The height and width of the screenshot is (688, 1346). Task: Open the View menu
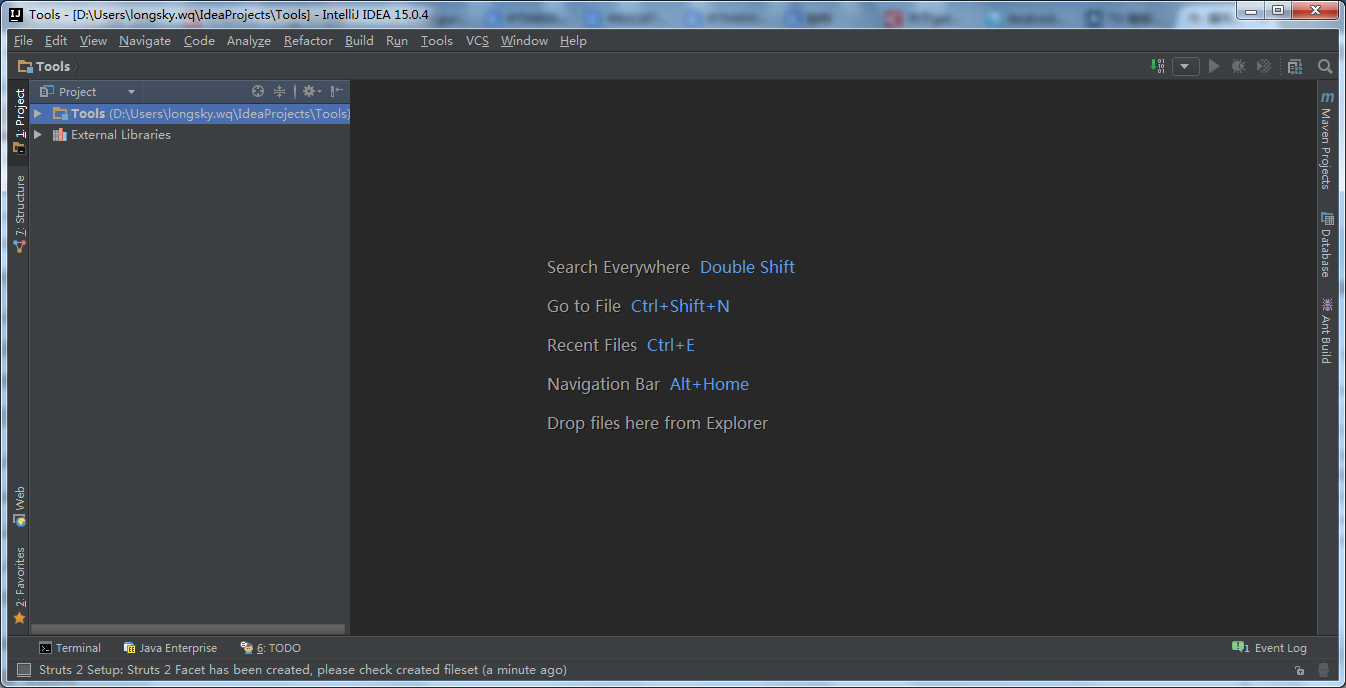93,41
